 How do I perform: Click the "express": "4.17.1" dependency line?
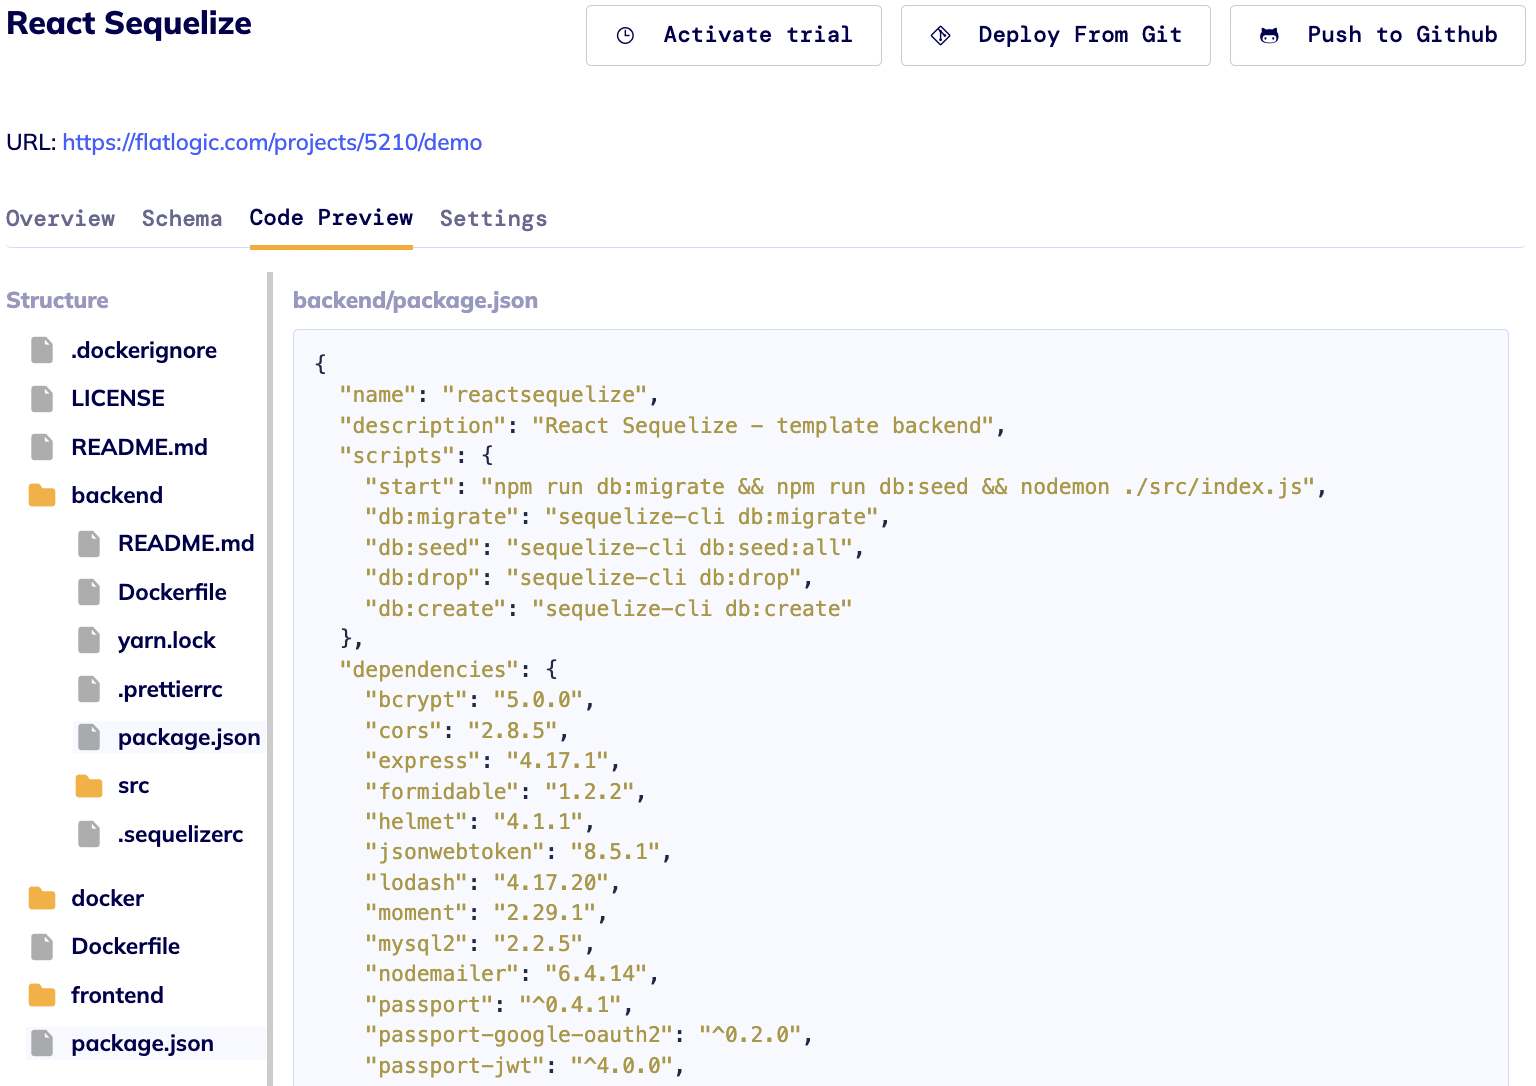click(492, 761)
